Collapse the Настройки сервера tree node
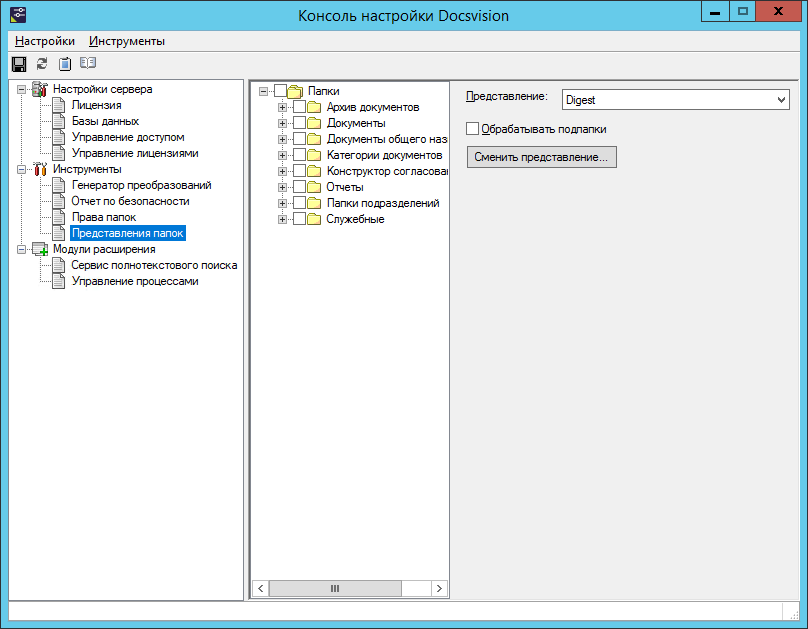Image resolution: width=808 pixels, height=629 pixels. pyautogui.click(x=22, y=90)
